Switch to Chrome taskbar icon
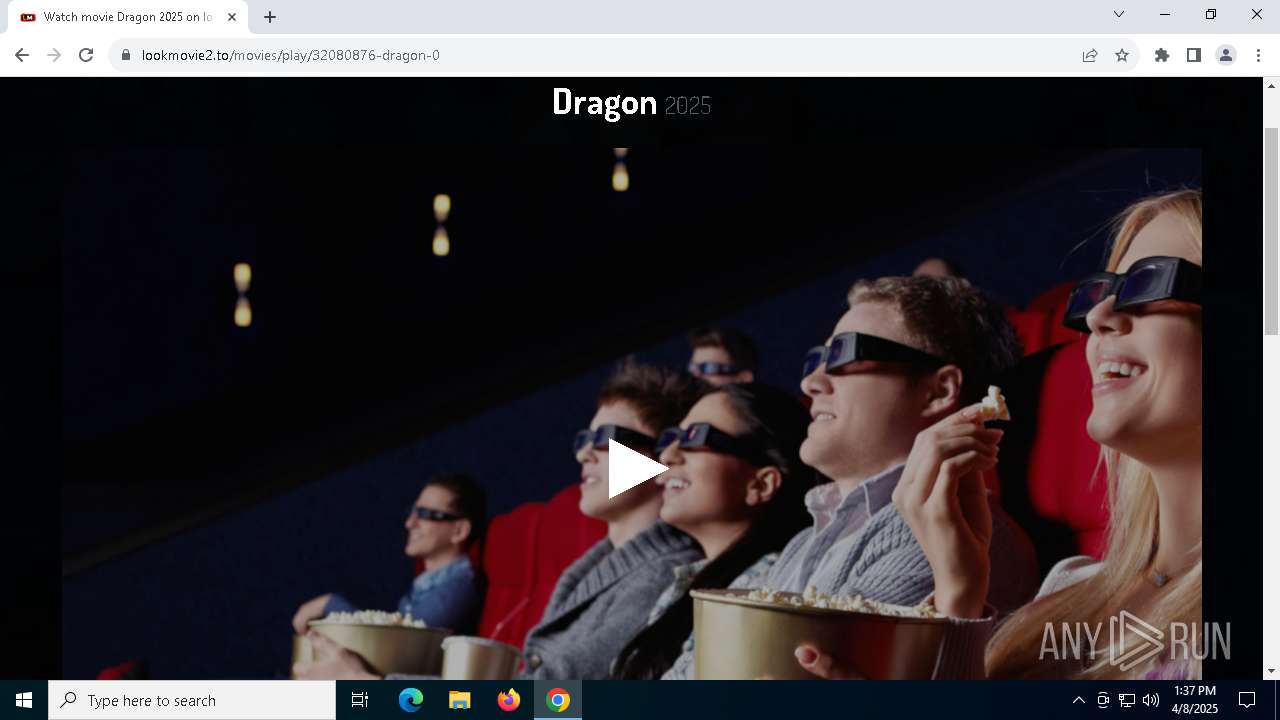Image resolution: width=1280 pixels, height=720 pixels. 558,700
